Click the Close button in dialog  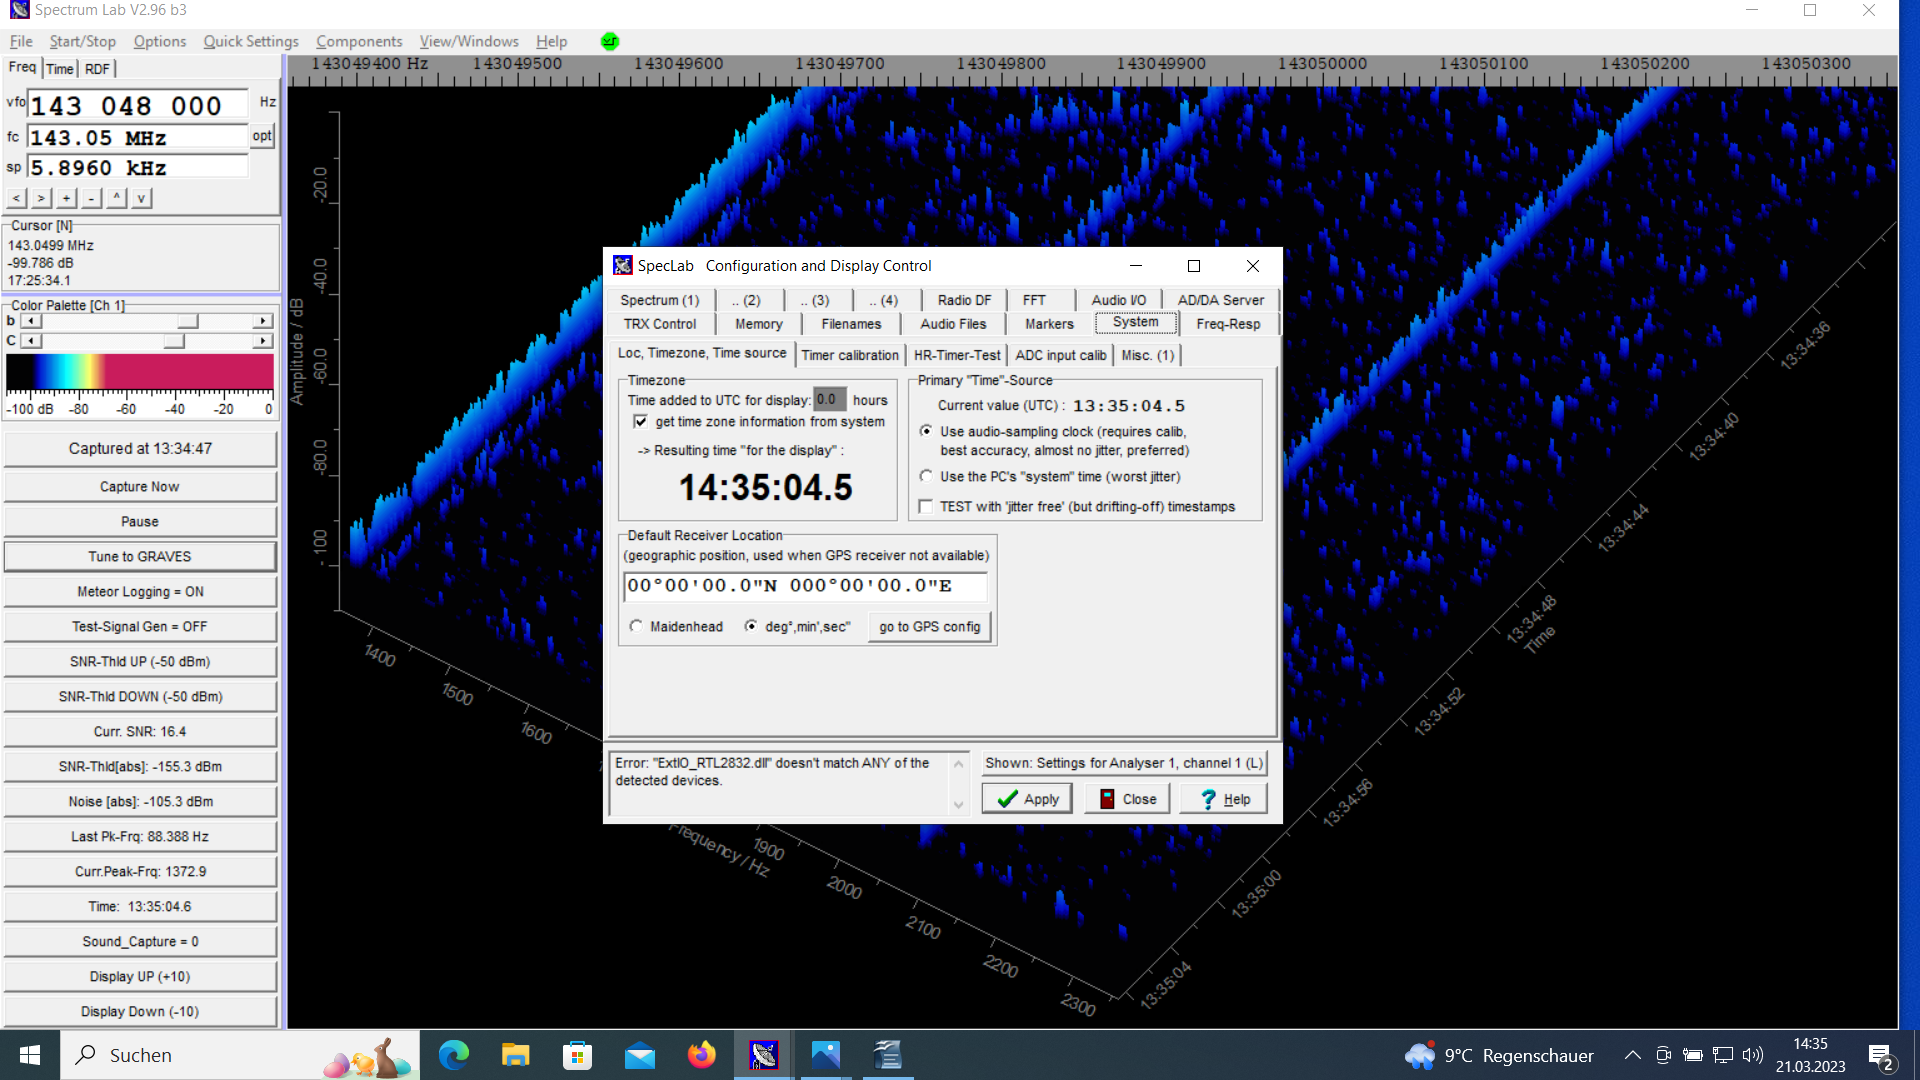click(1127, 799)
